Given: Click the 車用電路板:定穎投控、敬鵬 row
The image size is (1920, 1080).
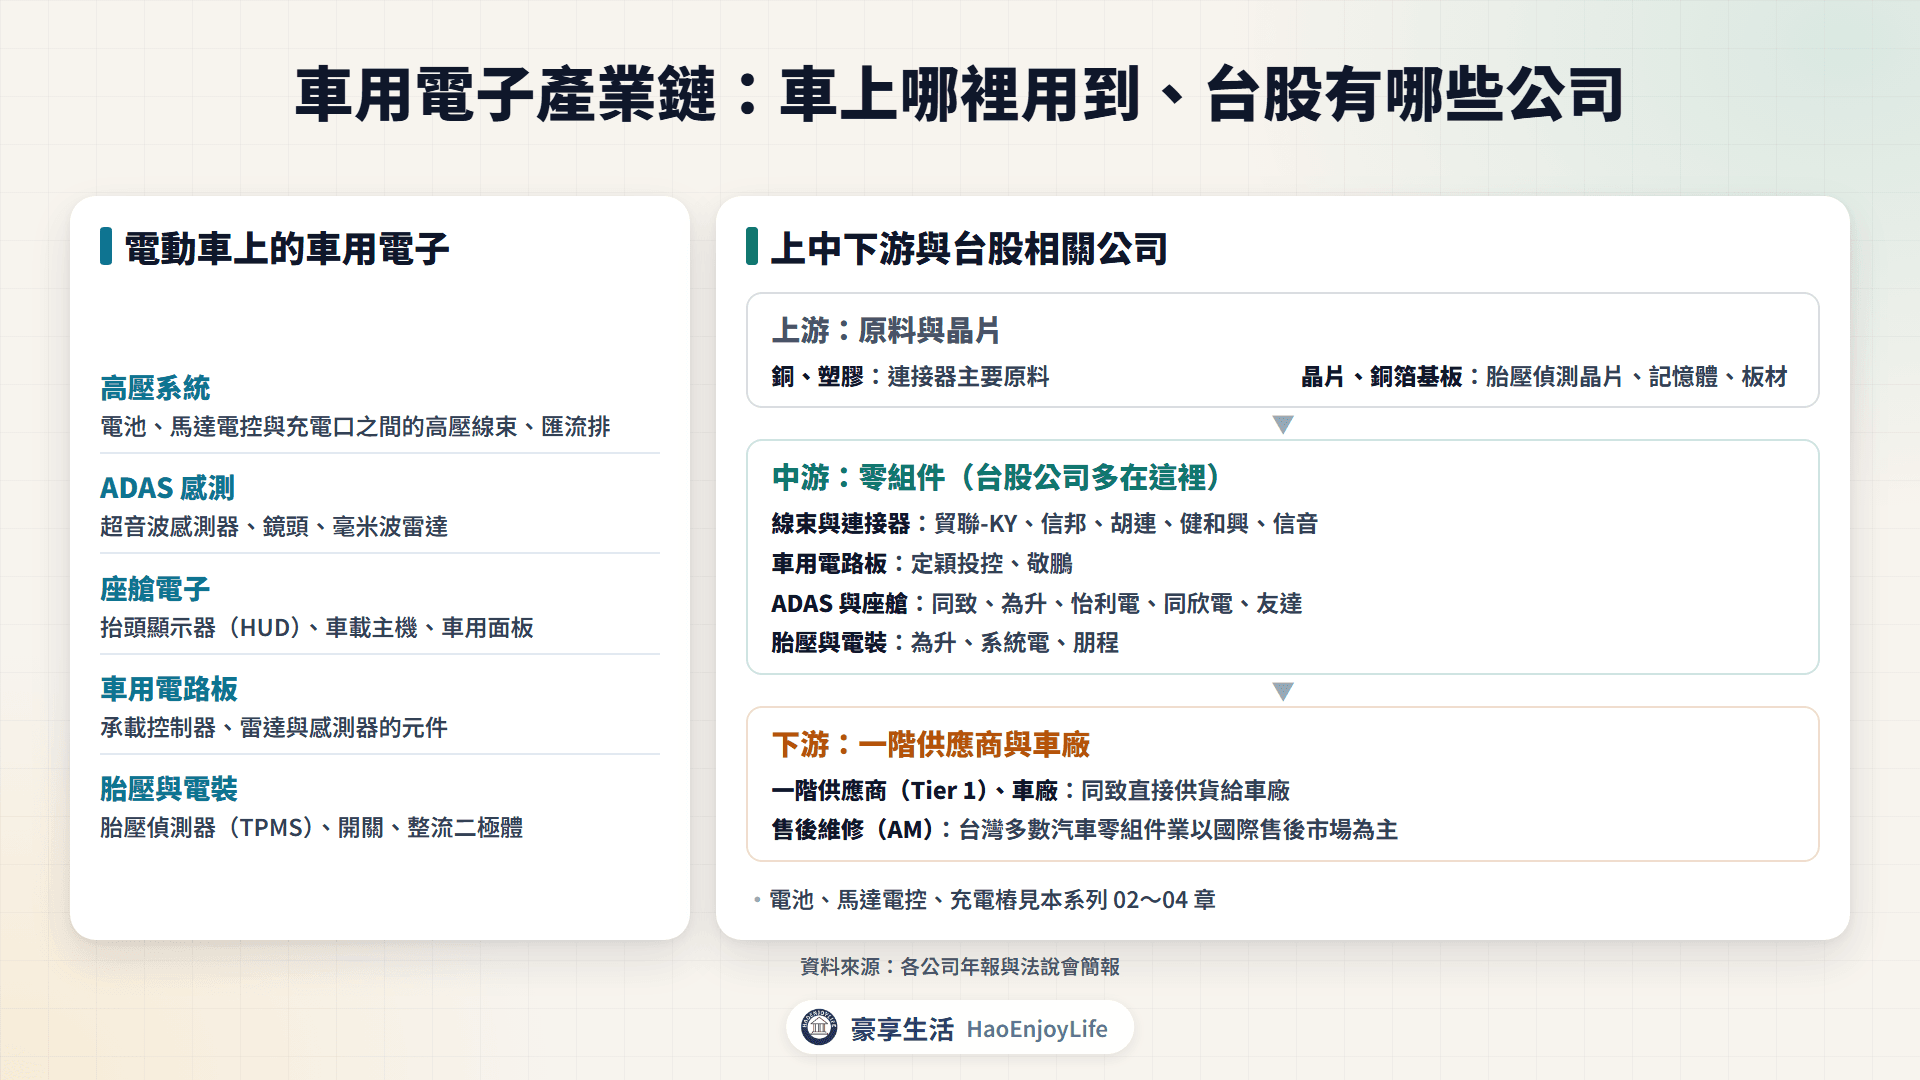Looking at the screenshot, I should [922, 564].
